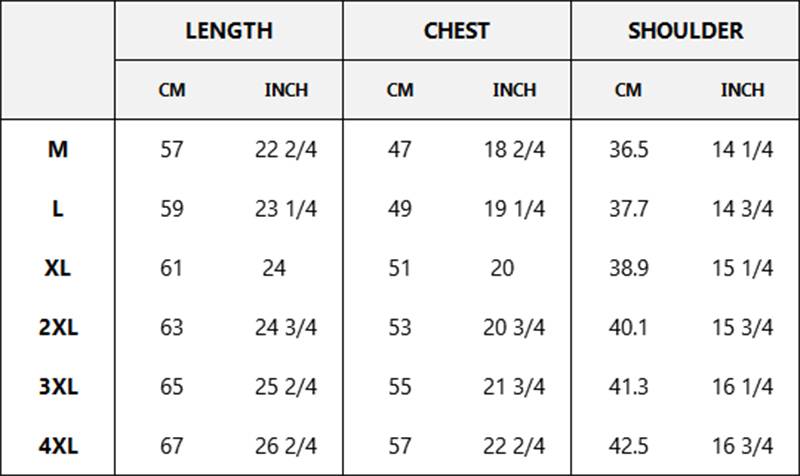Click the 22 2/4 length inch cell for M
The height and width of the screenshot is (476, 800).
click(286, 149)
